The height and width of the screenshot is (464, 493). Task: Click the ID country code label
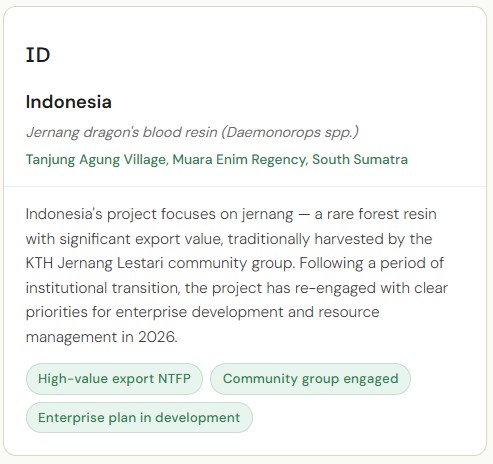38,55
